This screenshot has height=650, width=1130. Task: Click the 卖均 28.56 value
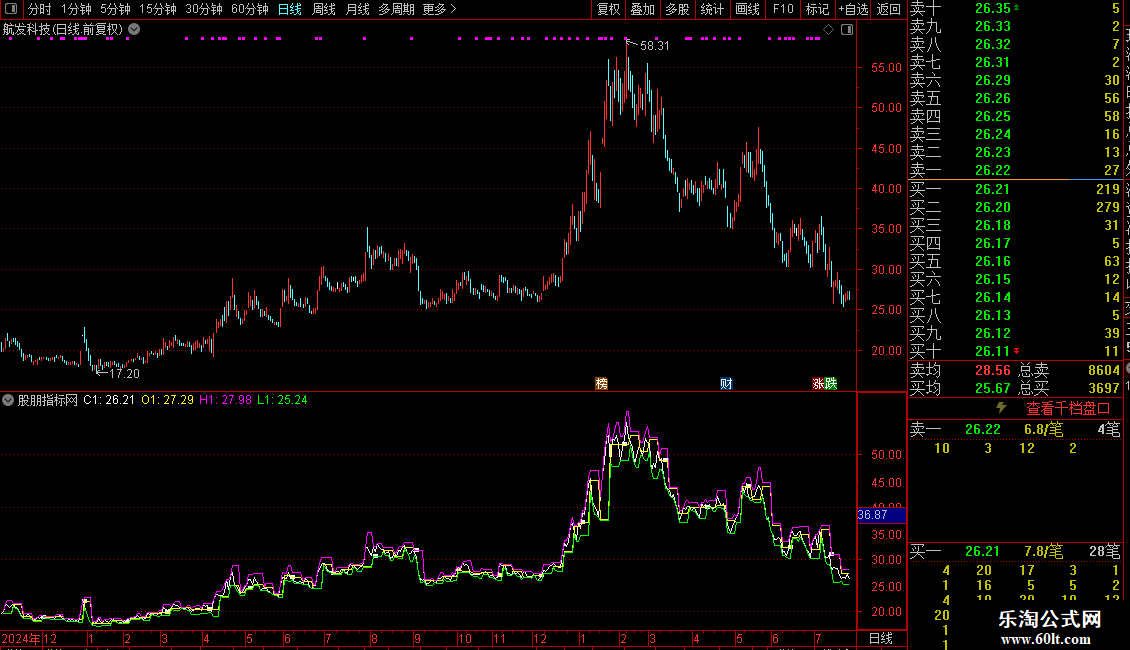pyautogui.click(x=993, y=370)
